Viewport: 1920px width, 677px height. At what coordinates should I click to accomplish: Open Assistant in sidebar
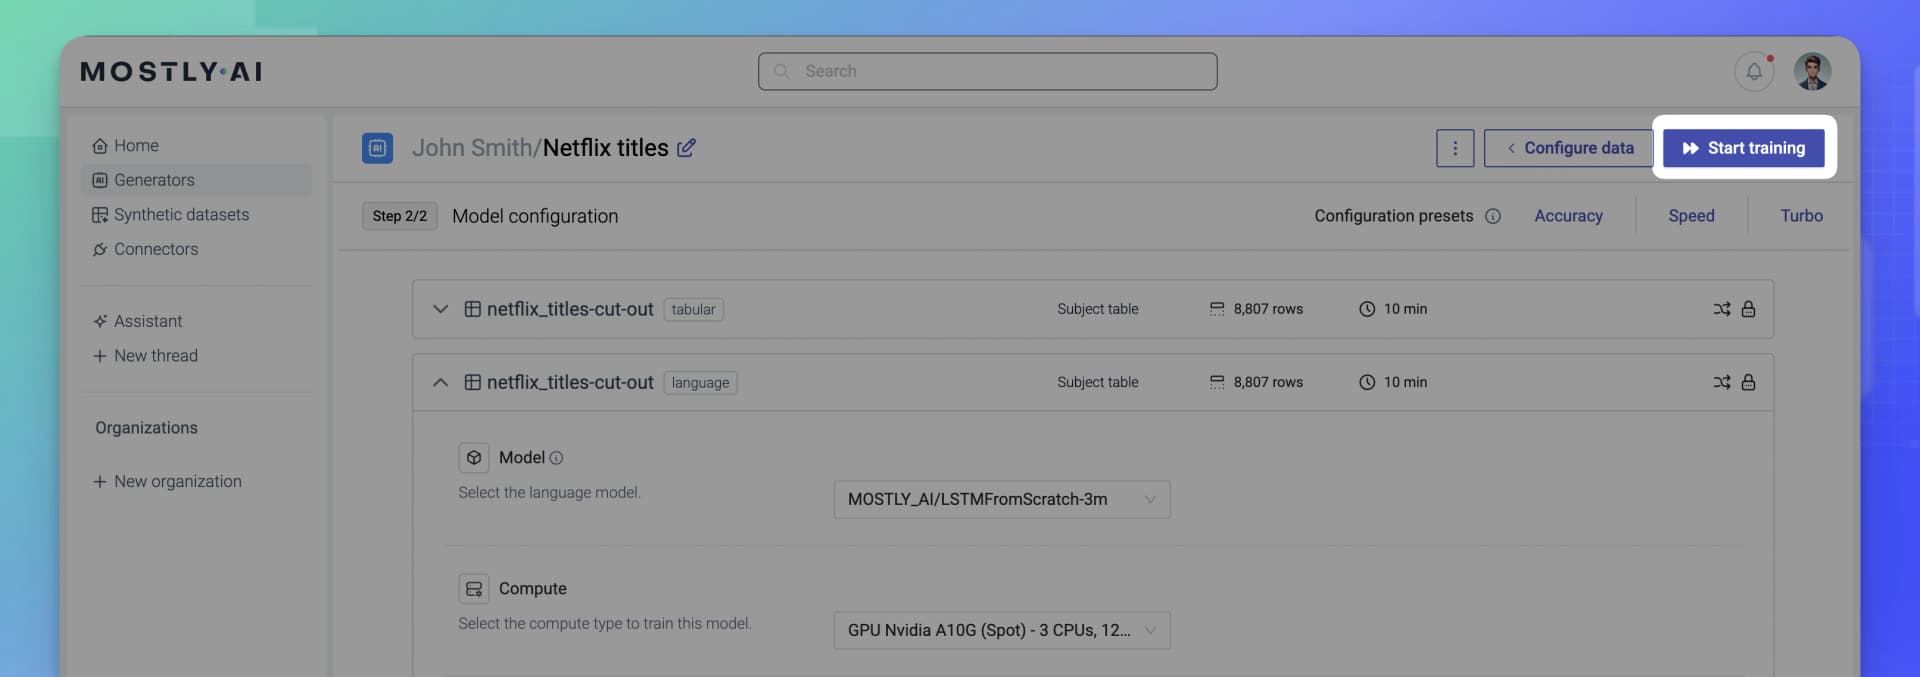coord(196,321)
